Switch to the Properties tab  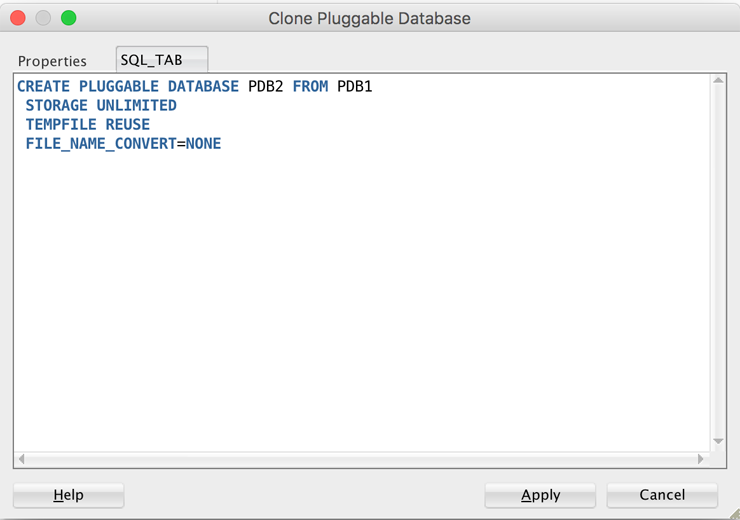(52, 61)
